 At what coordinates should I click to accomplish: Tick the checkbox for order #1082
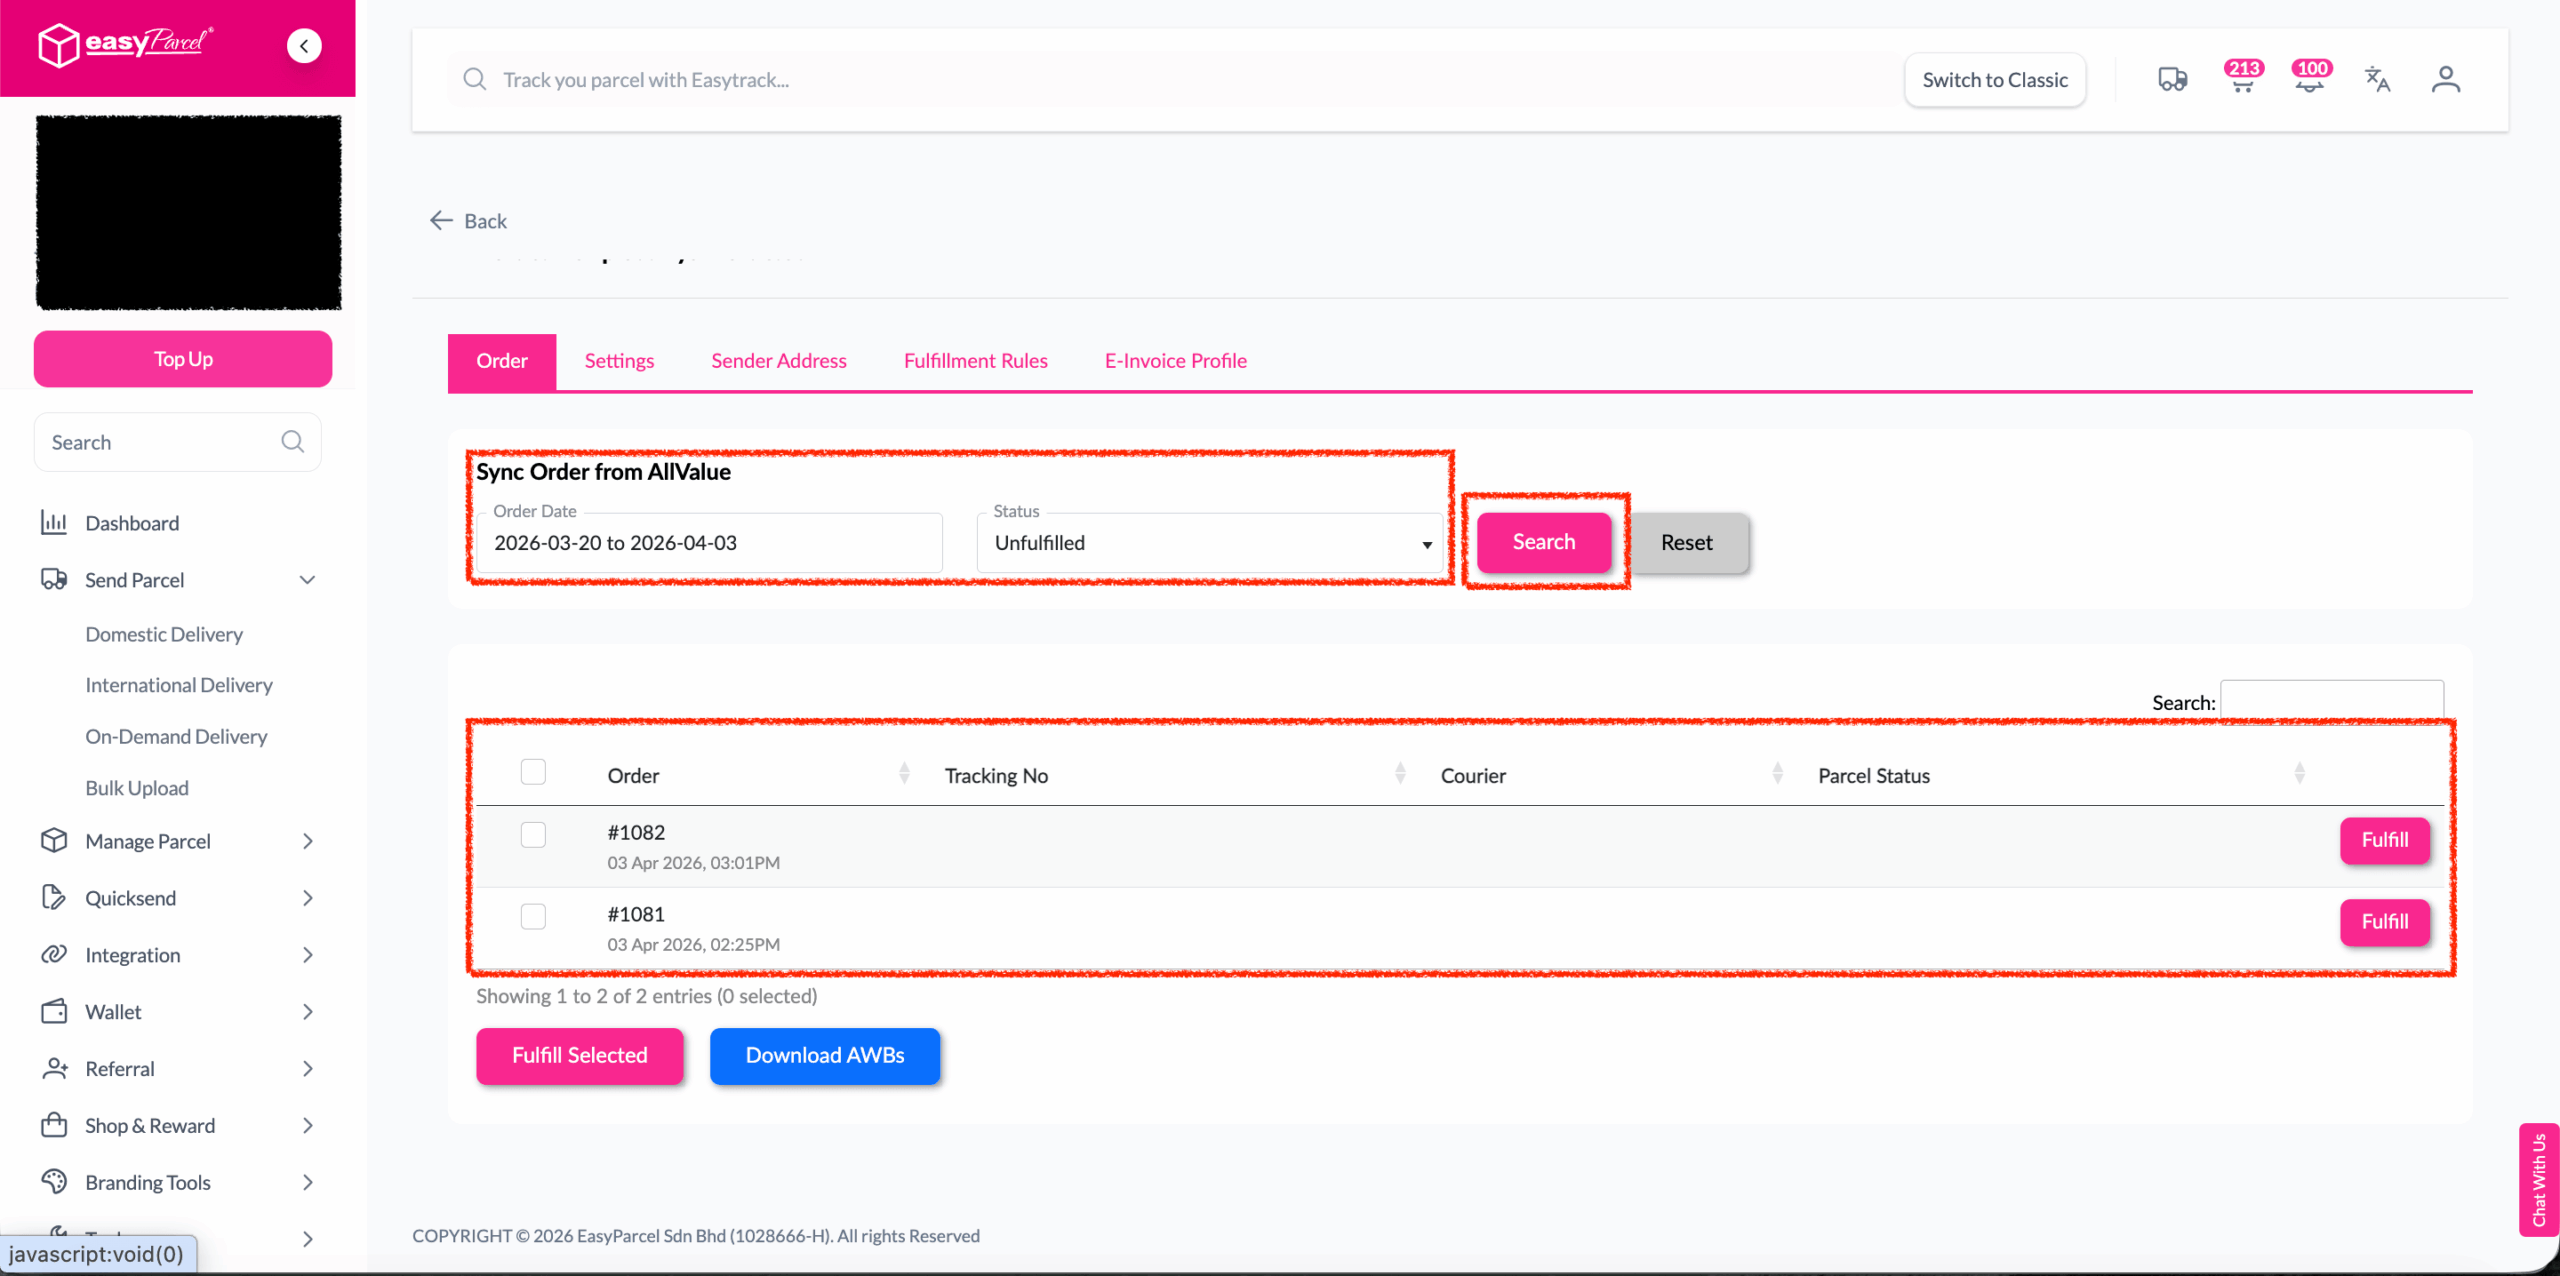(533, 835)
